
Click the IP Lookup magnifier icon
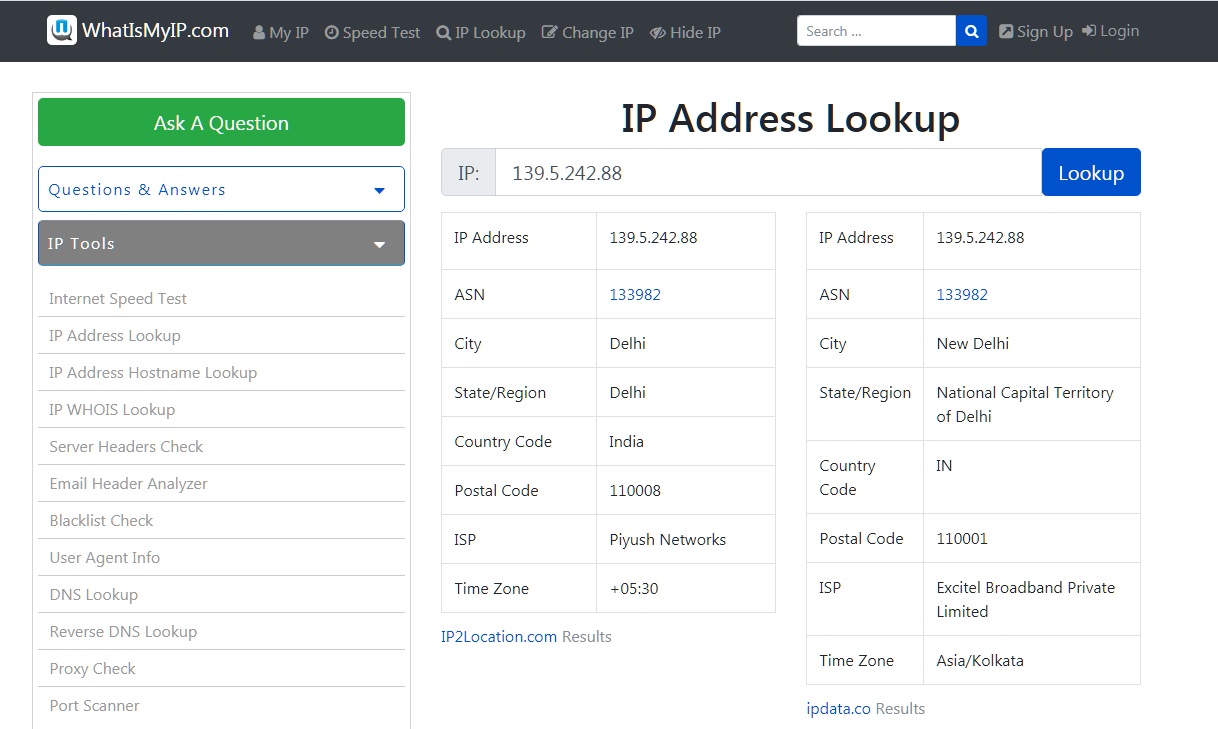444,33
